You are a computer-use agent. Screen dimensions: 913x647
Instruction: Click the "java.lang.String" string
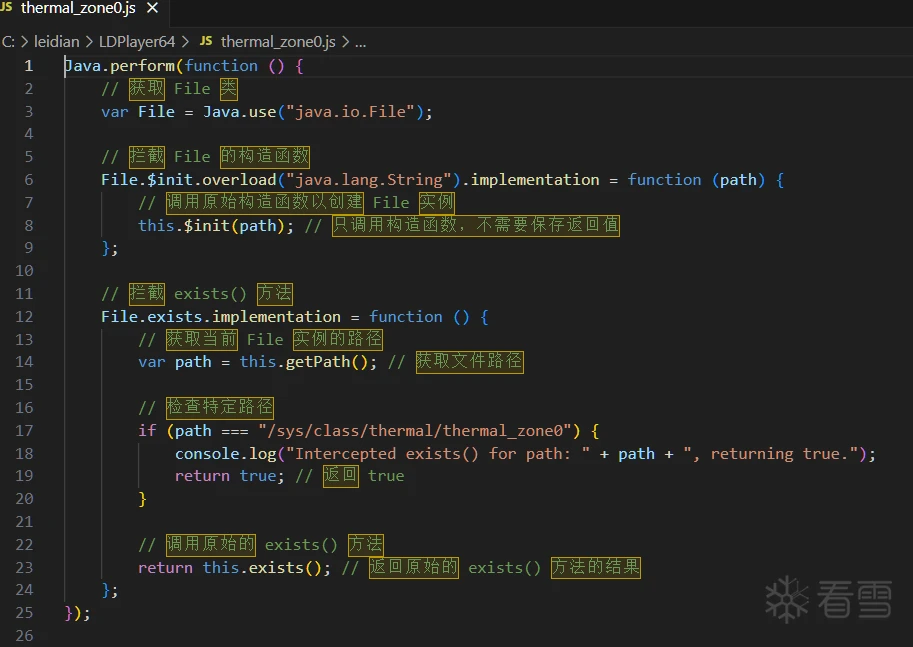click(x=369, y=180)
